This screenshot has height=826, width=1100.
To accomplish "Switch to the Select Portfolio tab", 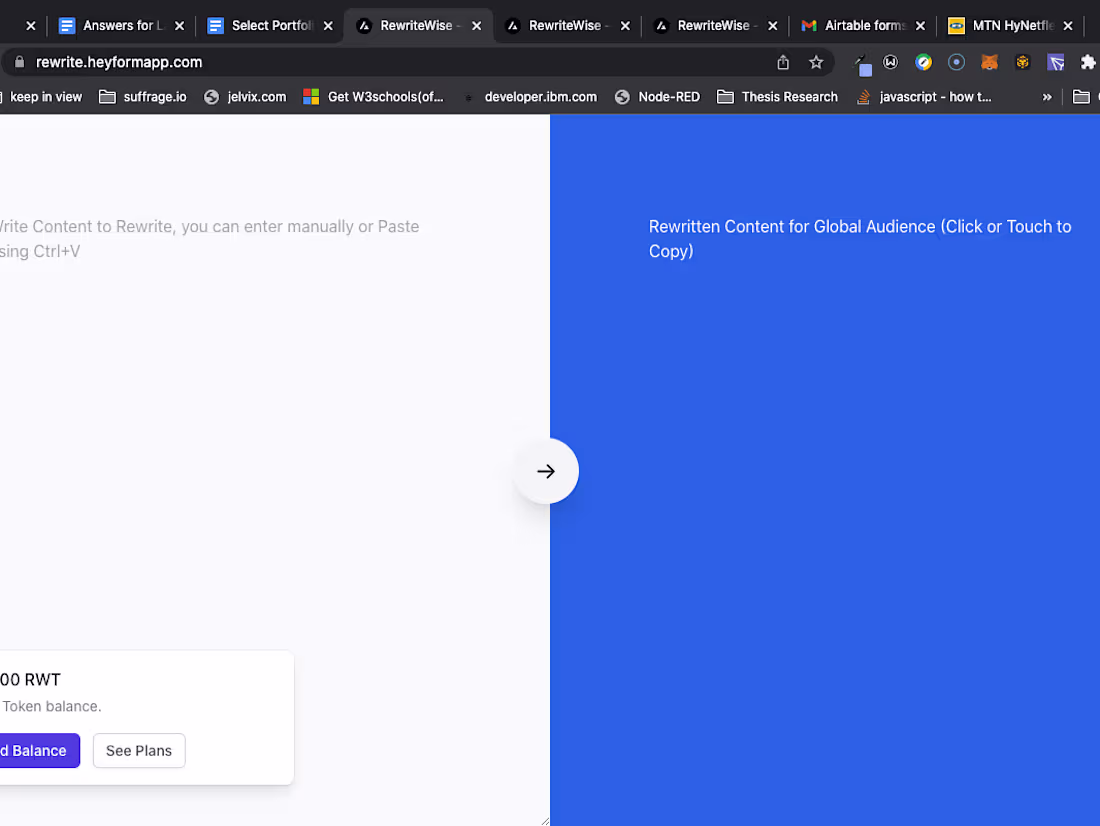I will coord(269,26).
